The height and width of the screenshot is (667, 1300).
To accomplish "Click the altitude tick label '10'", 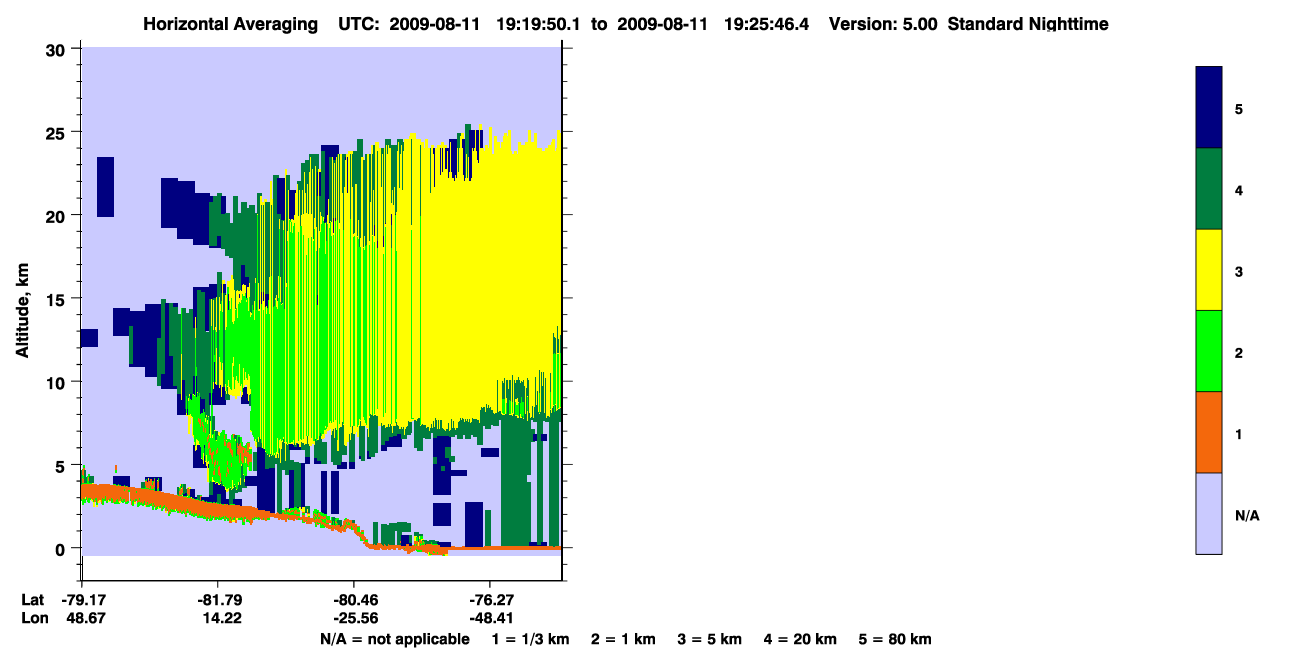I will point(58,382).
